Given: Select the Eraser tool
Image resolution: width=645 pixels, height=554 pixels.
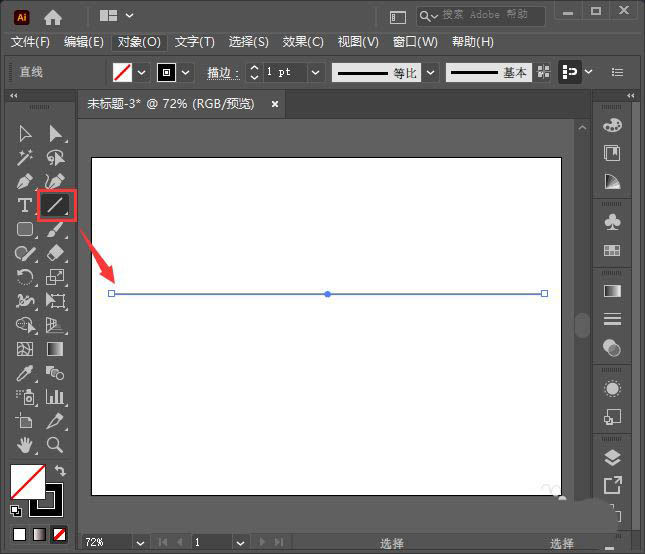Looking at the screenshot, I should (56, 253).
